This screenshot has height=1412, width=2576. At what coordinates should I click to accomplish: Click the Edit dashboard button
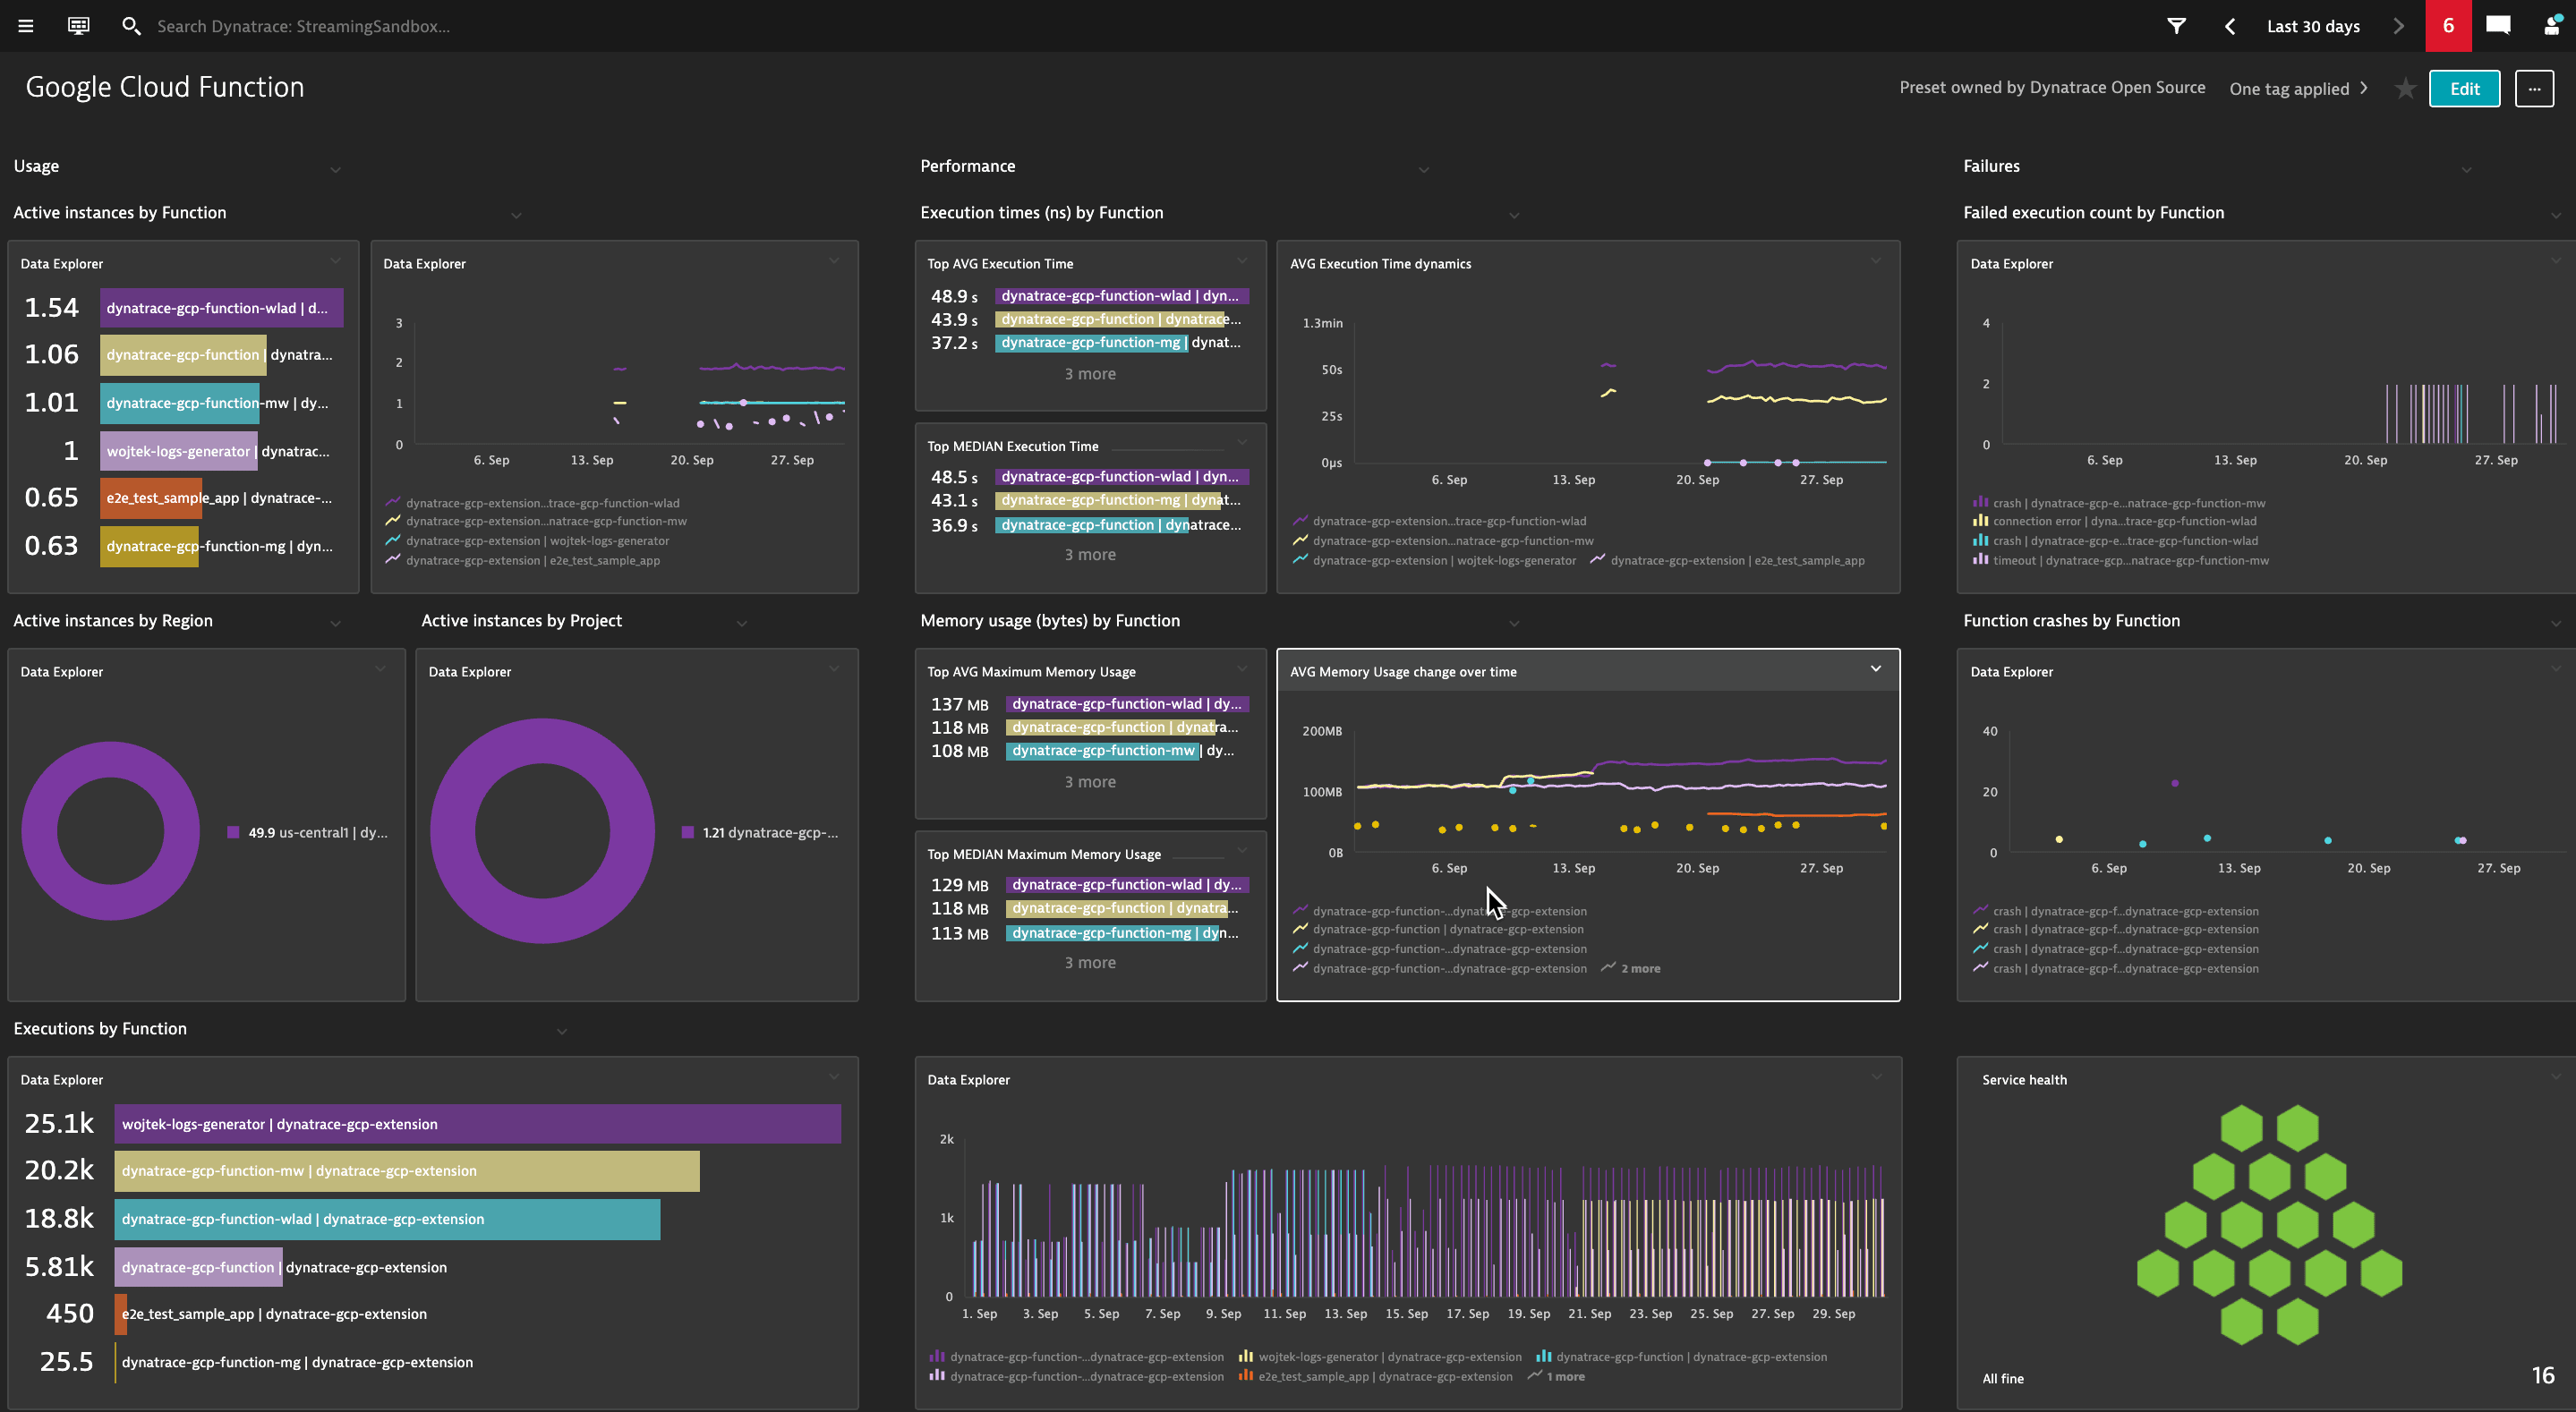tap(2464, 89)
